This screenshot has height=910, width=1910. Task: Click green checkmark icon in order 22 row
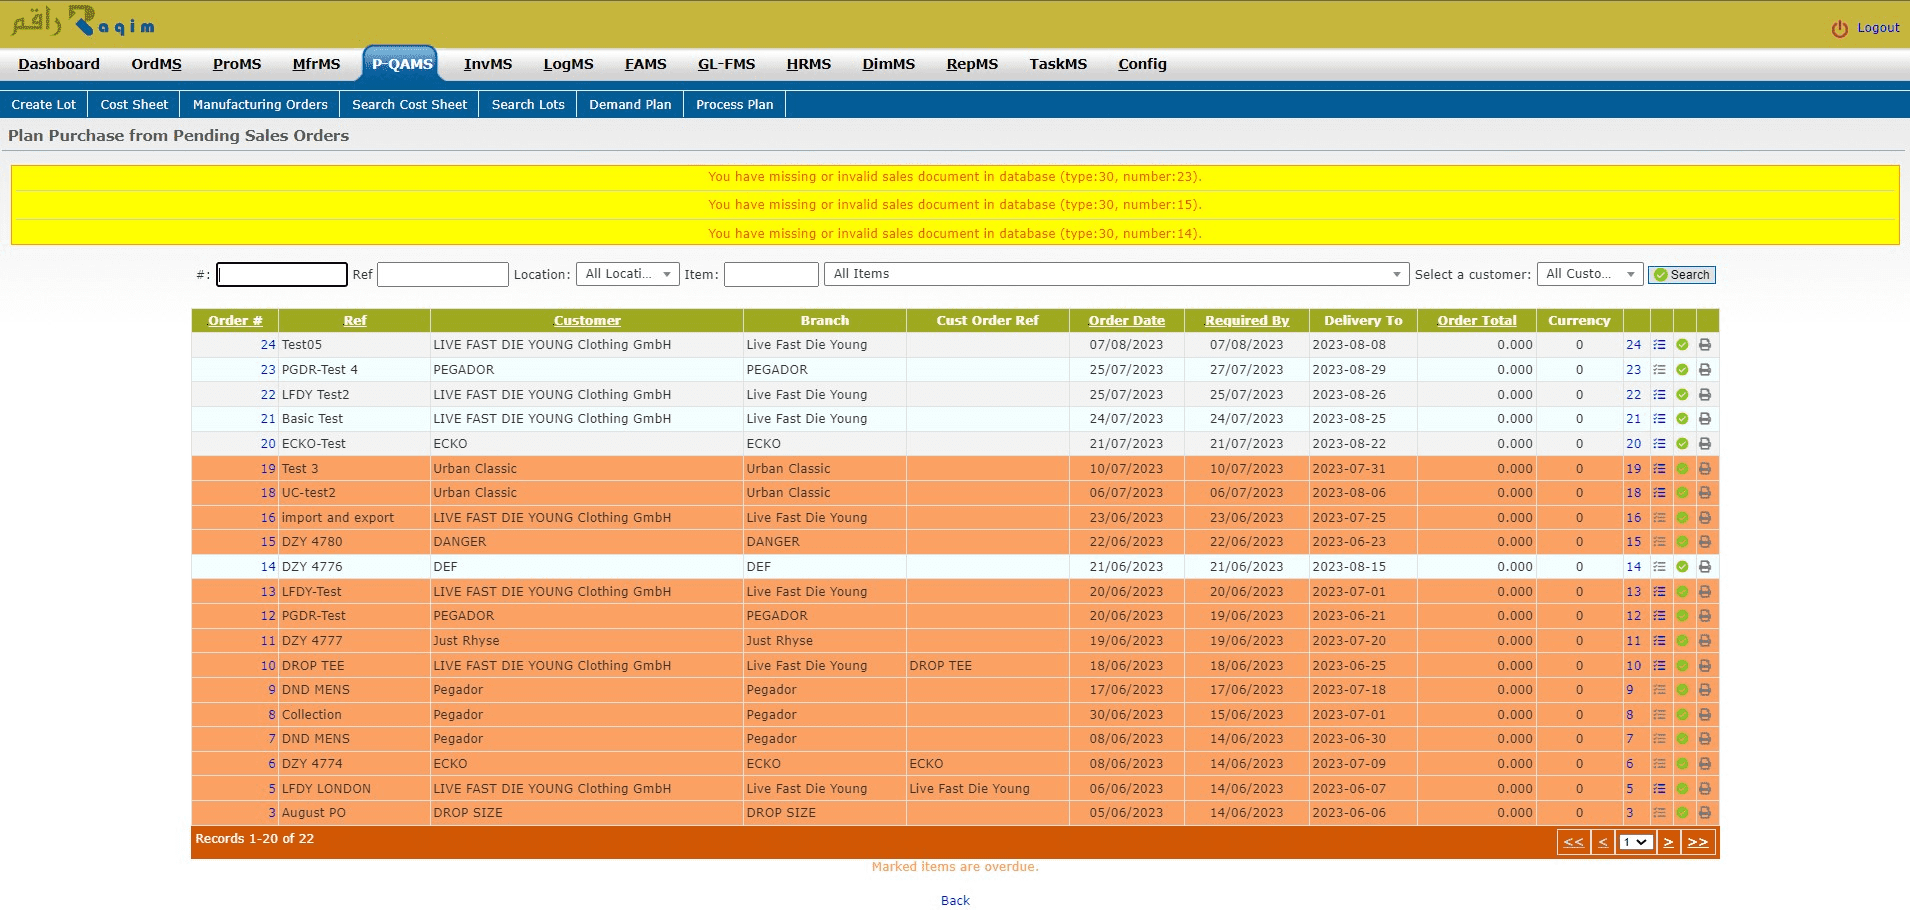(1682, 395)
